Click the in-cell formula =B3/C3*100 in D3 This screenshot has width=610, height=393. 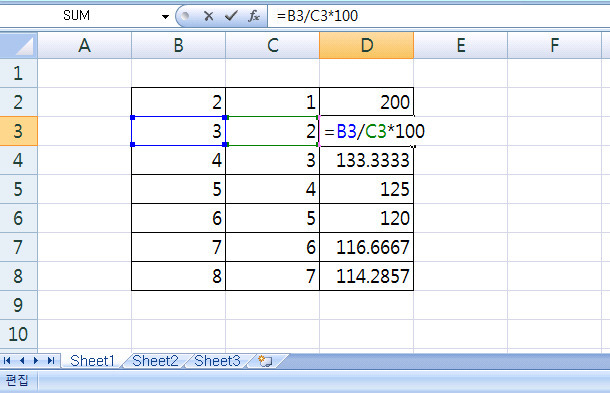coord(374,132)
